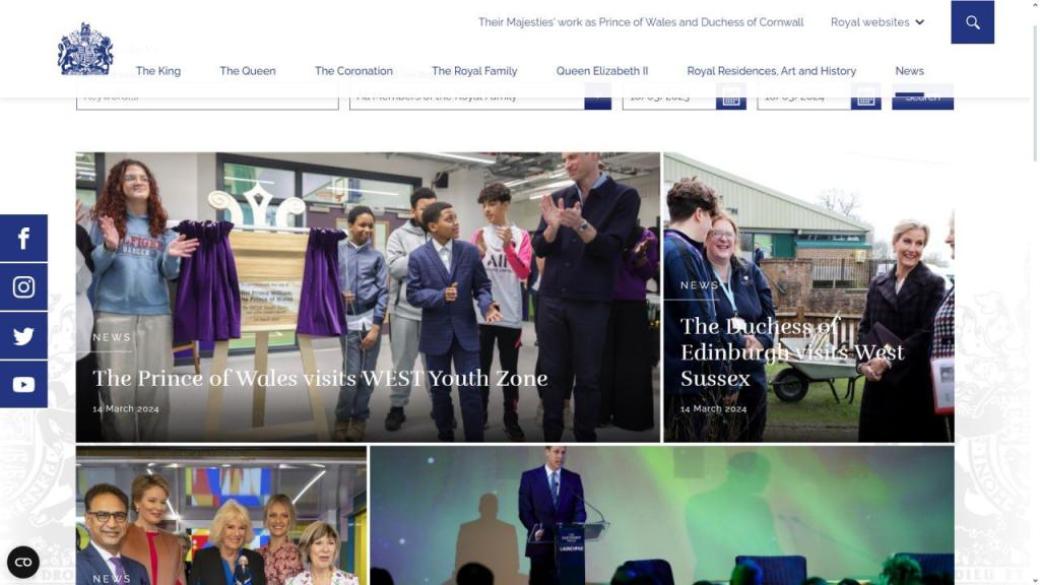This screenshot has width=1040, height=585.
Task: Open the cookie settings round icon
Action: [23, 562]
